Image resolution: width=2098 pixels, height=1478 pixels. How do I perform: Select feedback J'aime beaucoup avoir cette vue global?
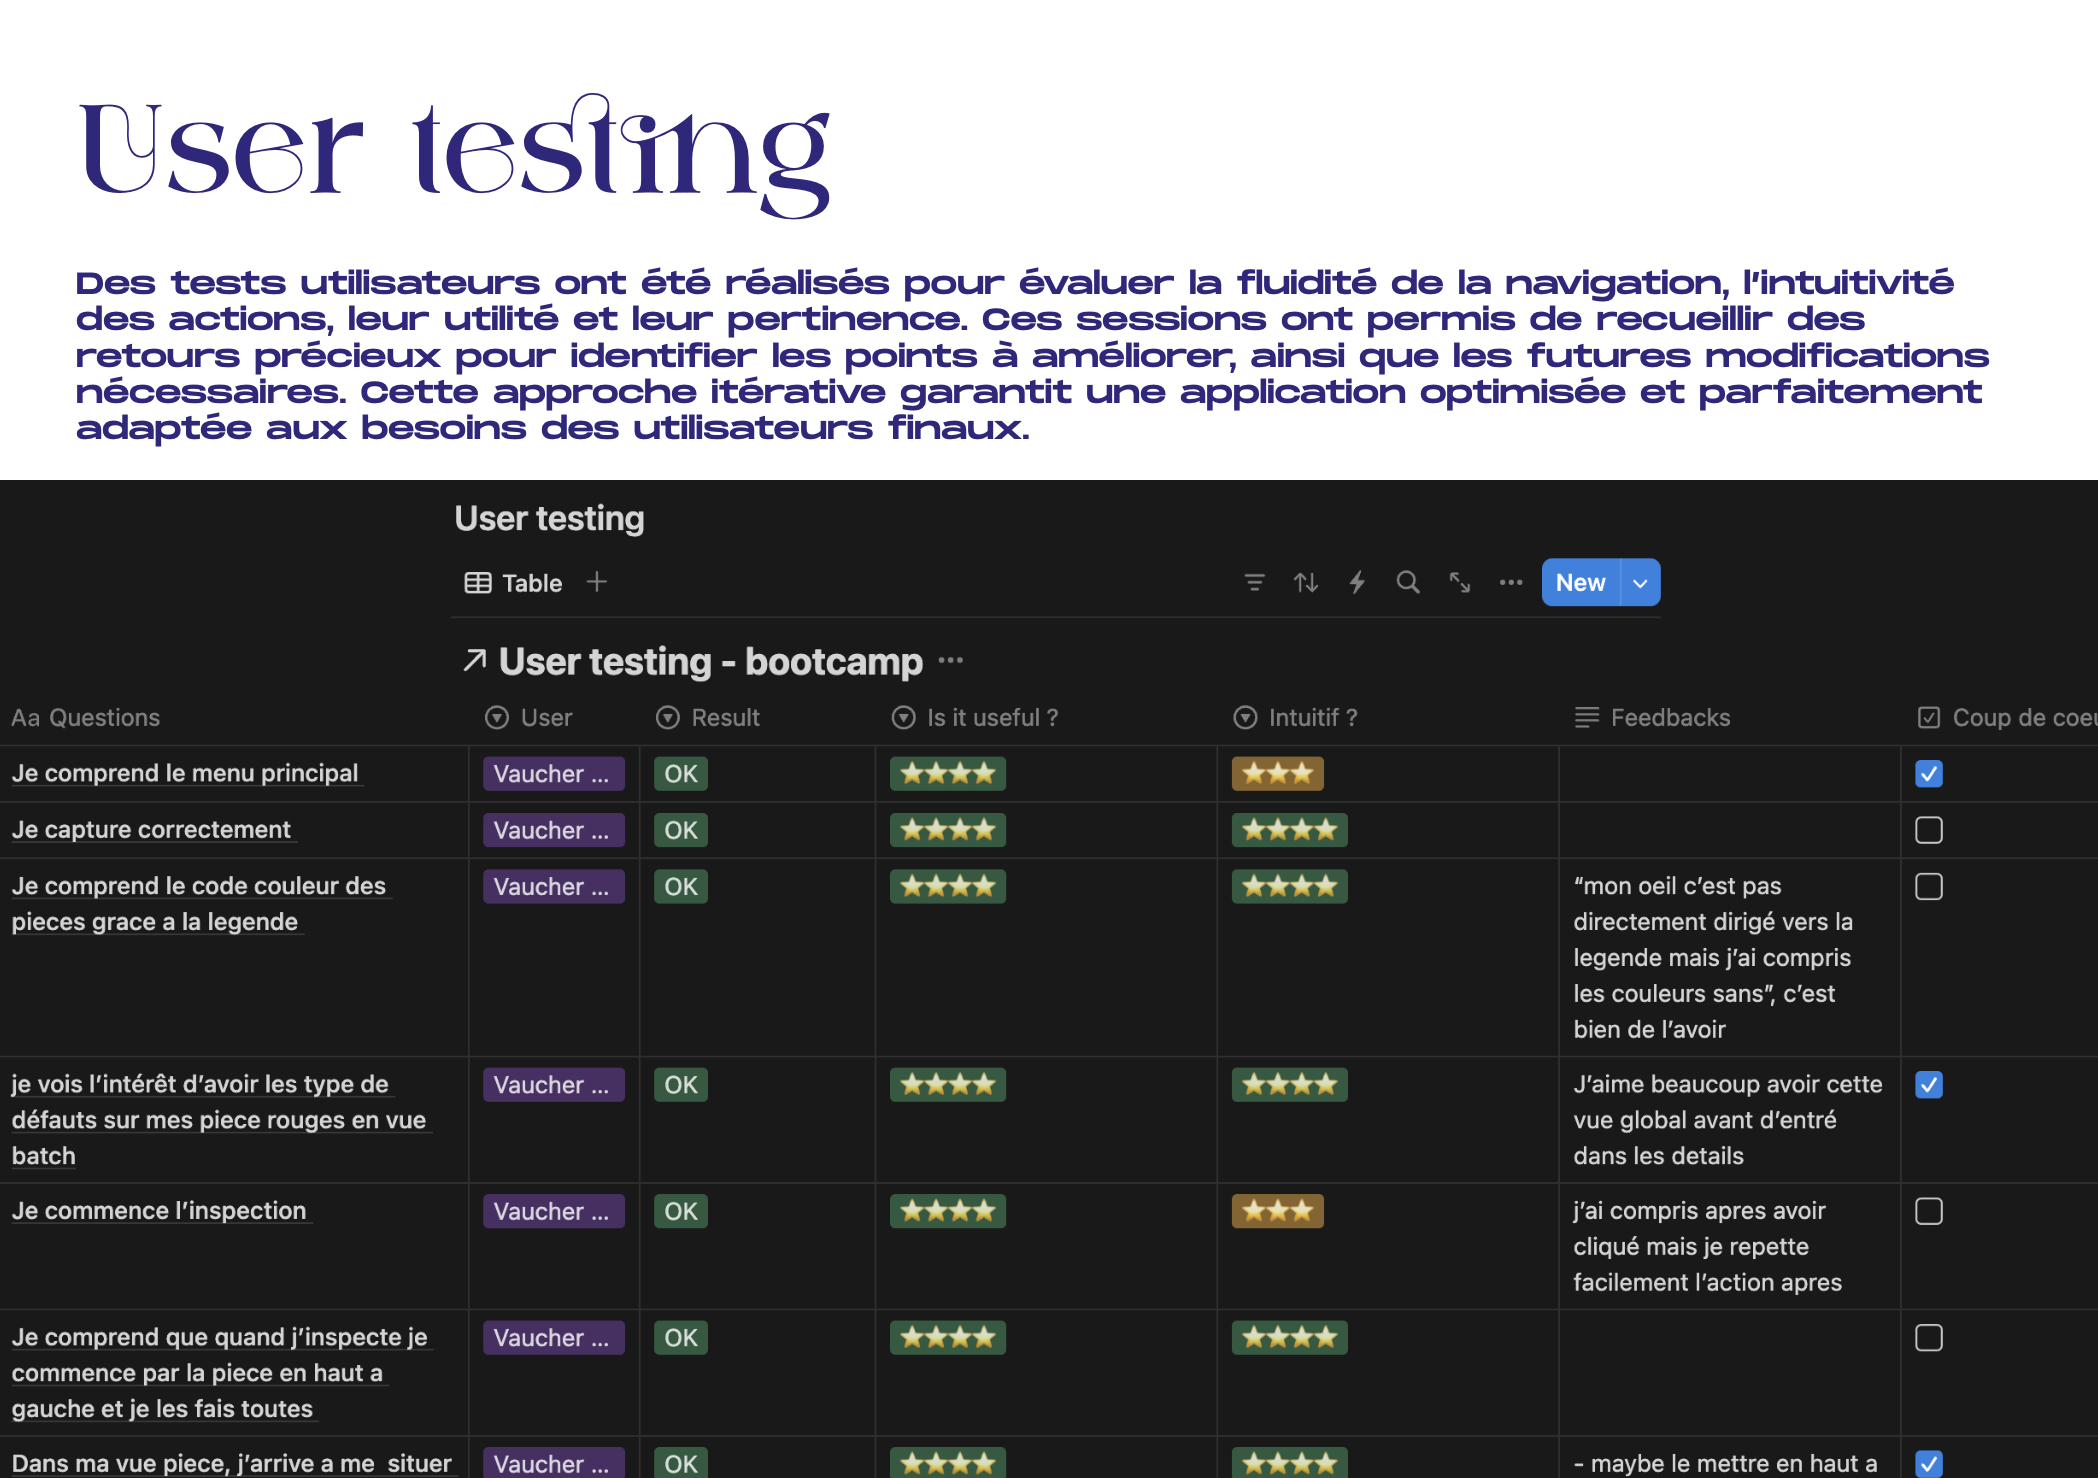(x=1727, y=1120)
